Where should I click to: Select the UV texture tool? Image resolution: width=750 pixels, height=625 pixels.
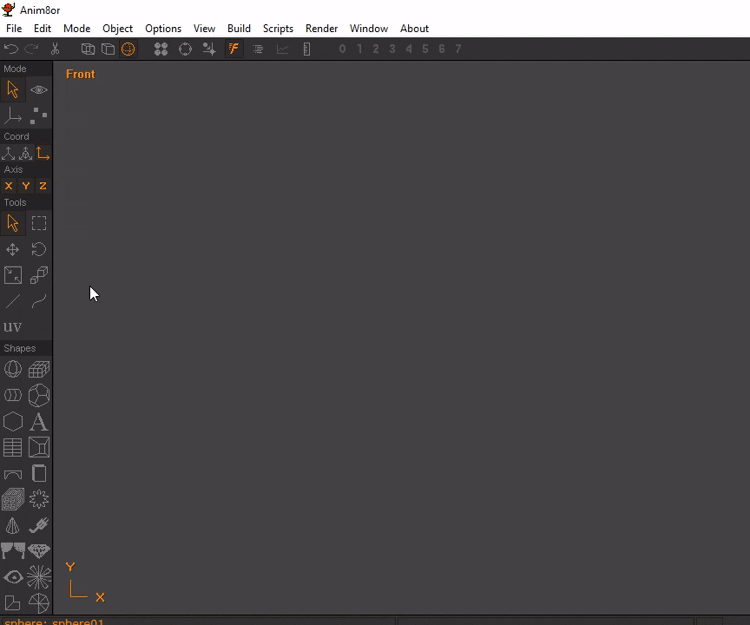click(x=12, y=327)
